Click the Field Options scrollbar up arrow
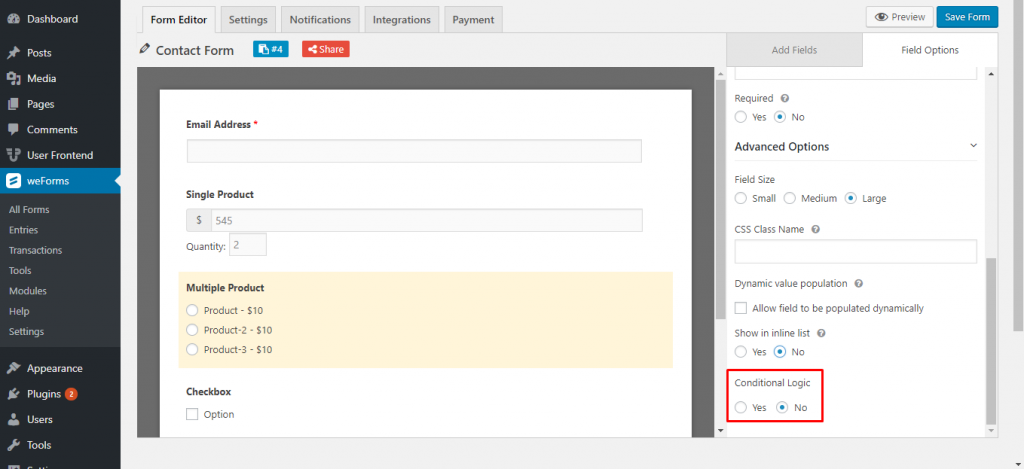Image resolution: width=1024 pixels, height=469 pixels. pyautogui.click(x=991, y=74)
